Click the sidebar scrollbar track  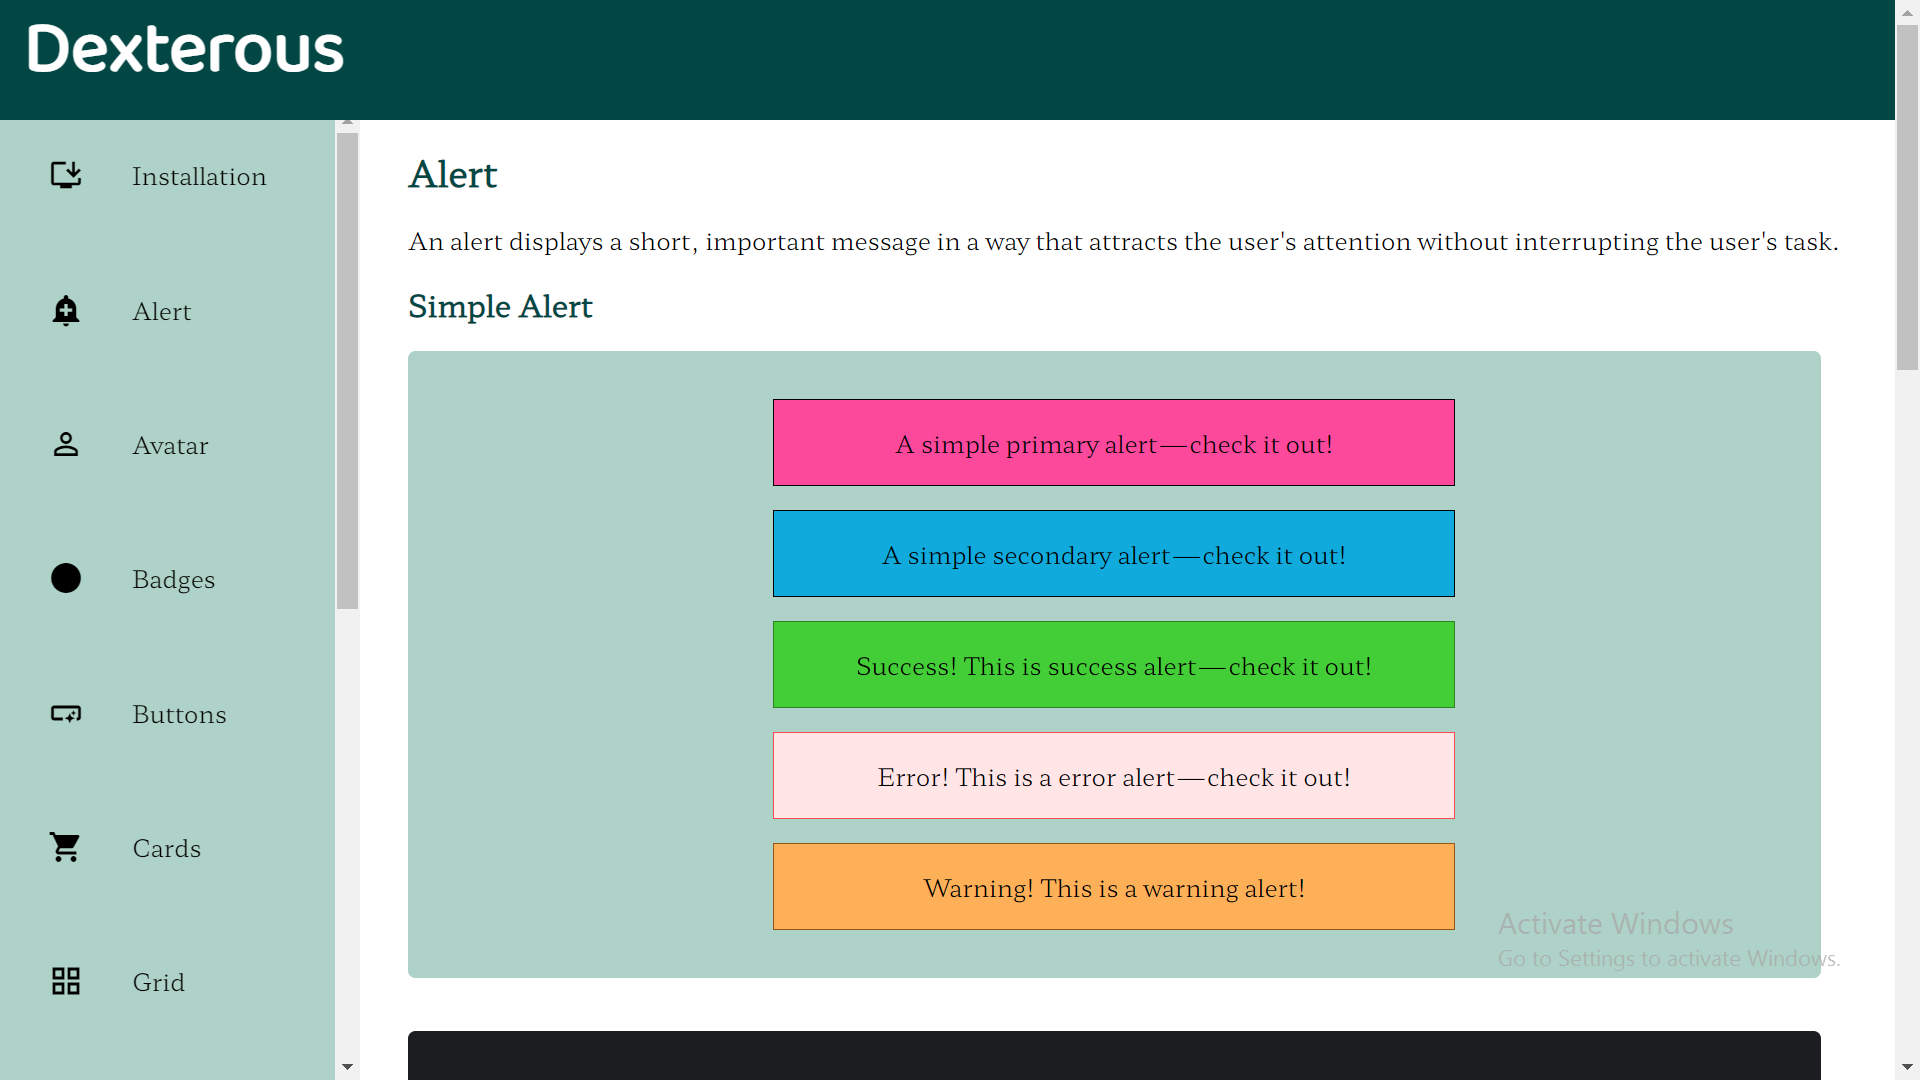347,800
